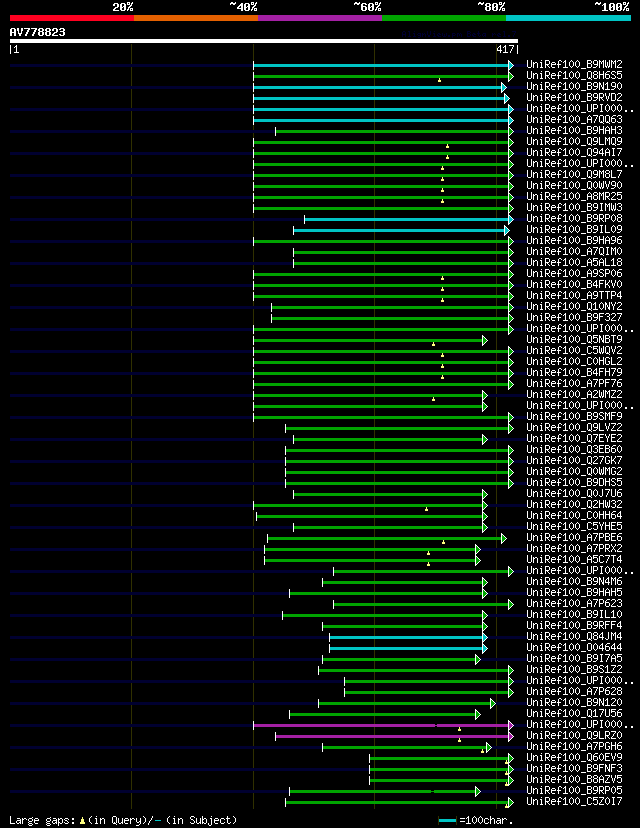This screenshot has width=640, height=828.
Task: Open hit UniRef100_A7QQ63
Action: [575, 120]
